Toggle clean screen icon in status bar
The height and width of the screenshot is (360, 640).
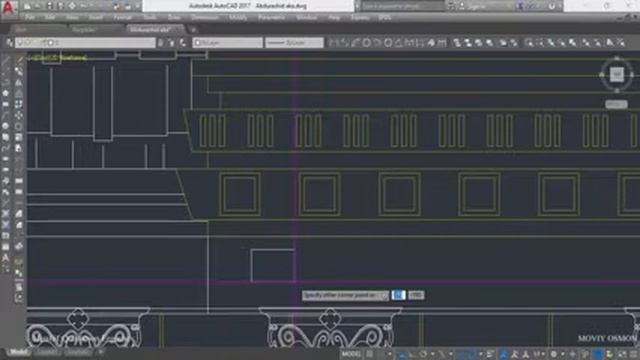point(622,354)
